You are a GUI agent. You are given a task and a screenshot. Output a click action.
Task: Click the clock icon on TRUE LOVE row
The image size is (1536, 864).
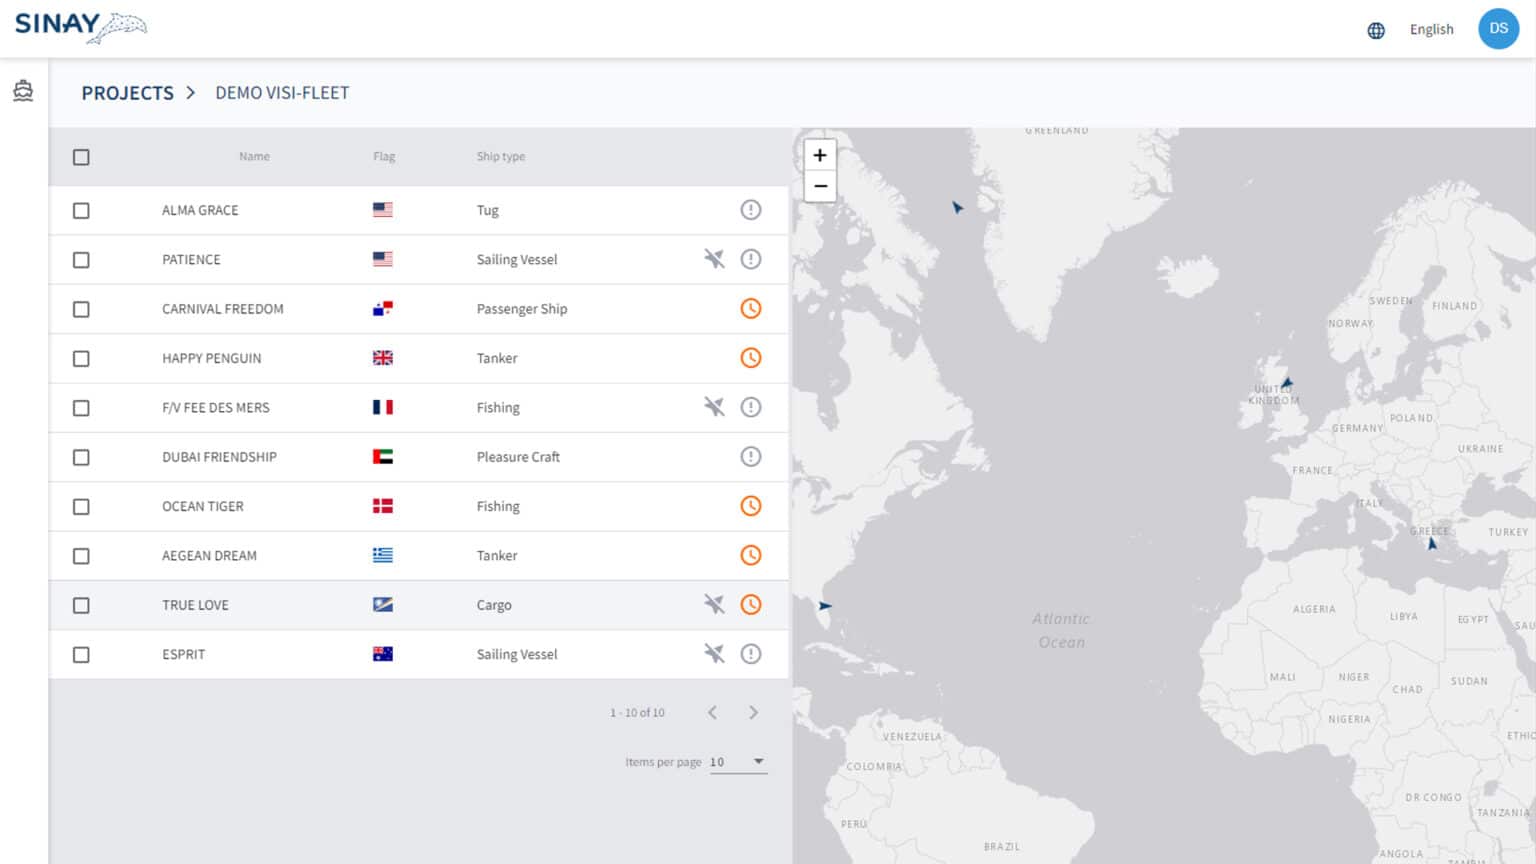[751, 605]
